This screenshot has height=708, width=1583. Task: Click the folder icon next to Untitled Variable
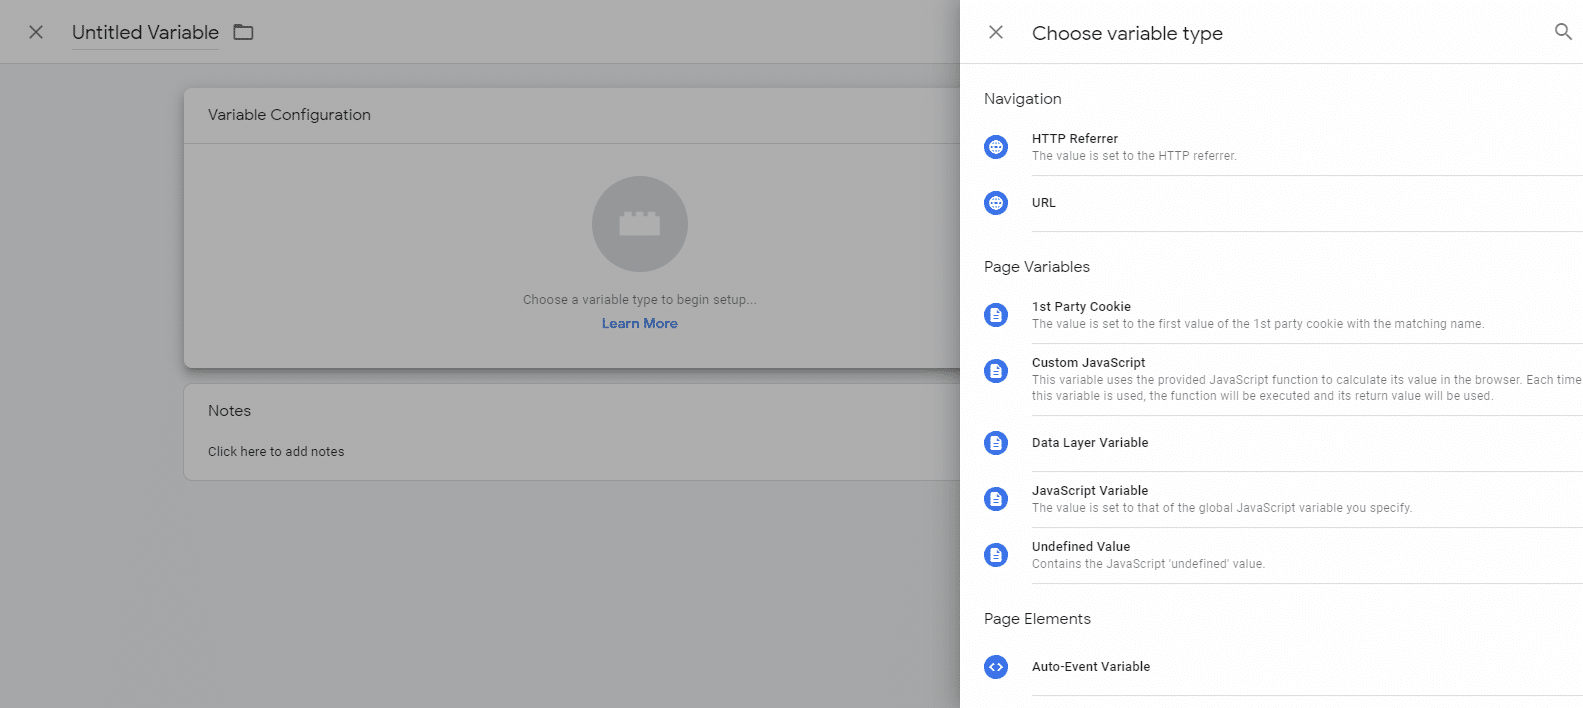(243, 32)
